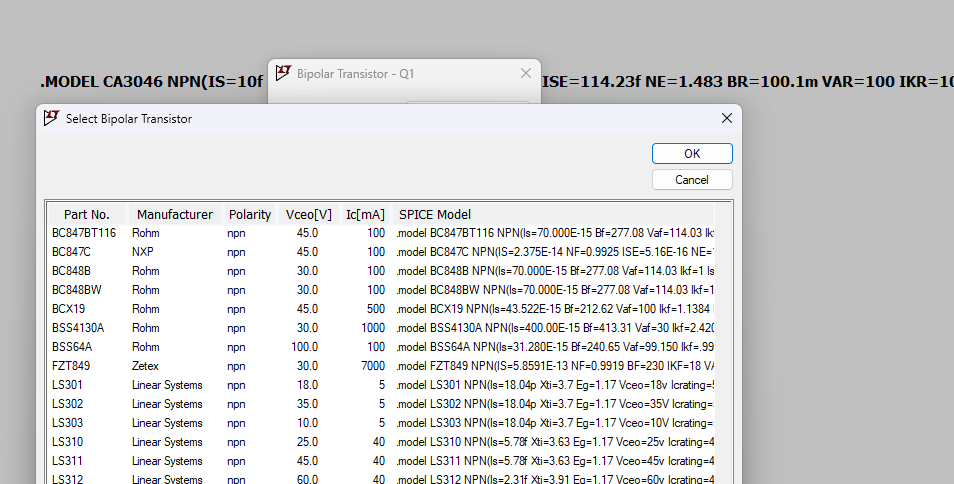Select the BC847C part number
This screenshot has width=954, height=484.
pyautogui.click(x=71, y=252)
